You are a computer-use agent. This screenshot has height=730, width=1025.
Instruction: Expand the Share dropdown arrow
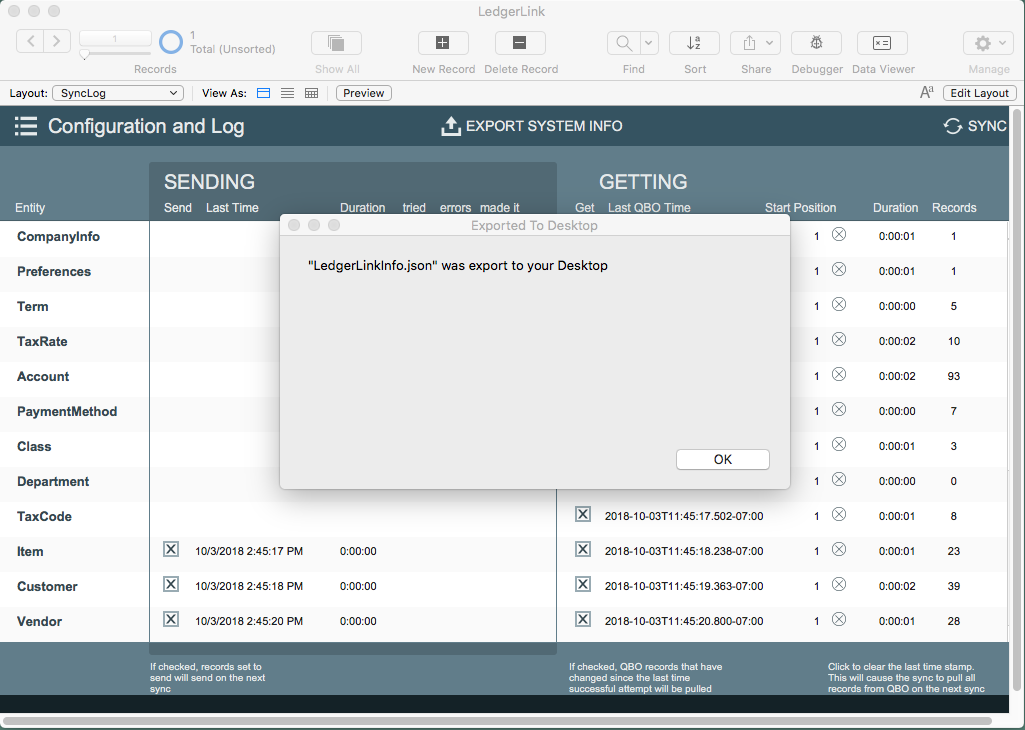[769, 43]
